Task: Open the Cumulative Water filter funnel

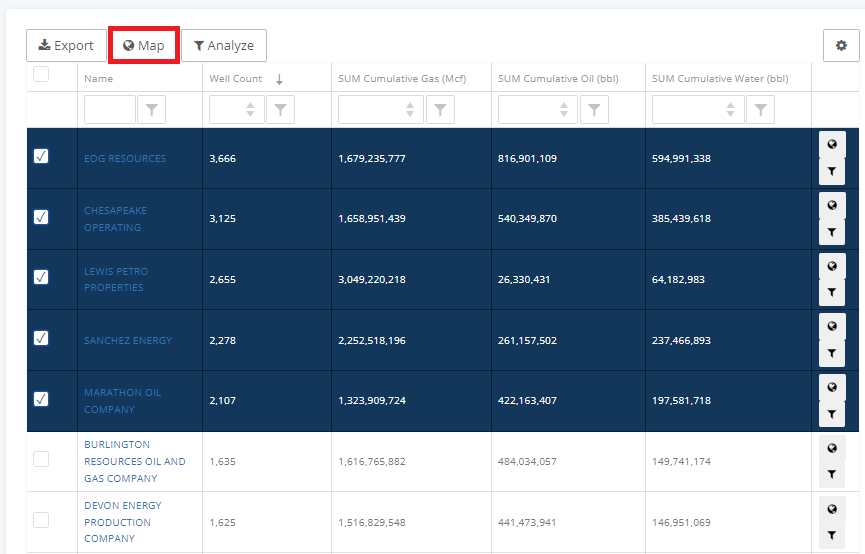Action: [761, 109]
